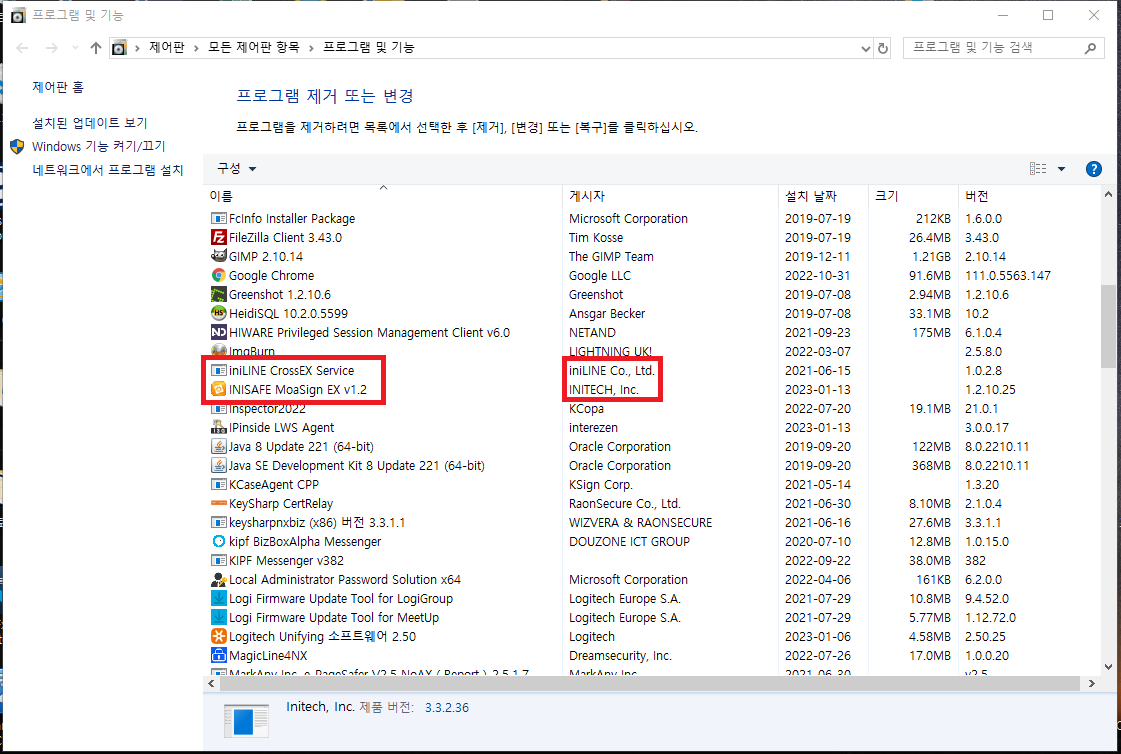Click the 1.21GB size cell
Screen dimensions: 1121x754
click(929, 256)
